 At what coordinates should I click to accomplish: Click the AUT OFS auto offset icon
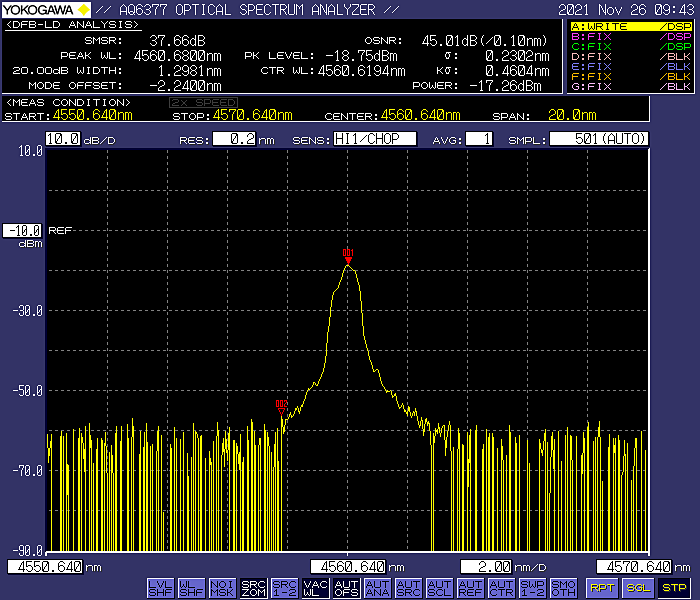coord(346,588)
